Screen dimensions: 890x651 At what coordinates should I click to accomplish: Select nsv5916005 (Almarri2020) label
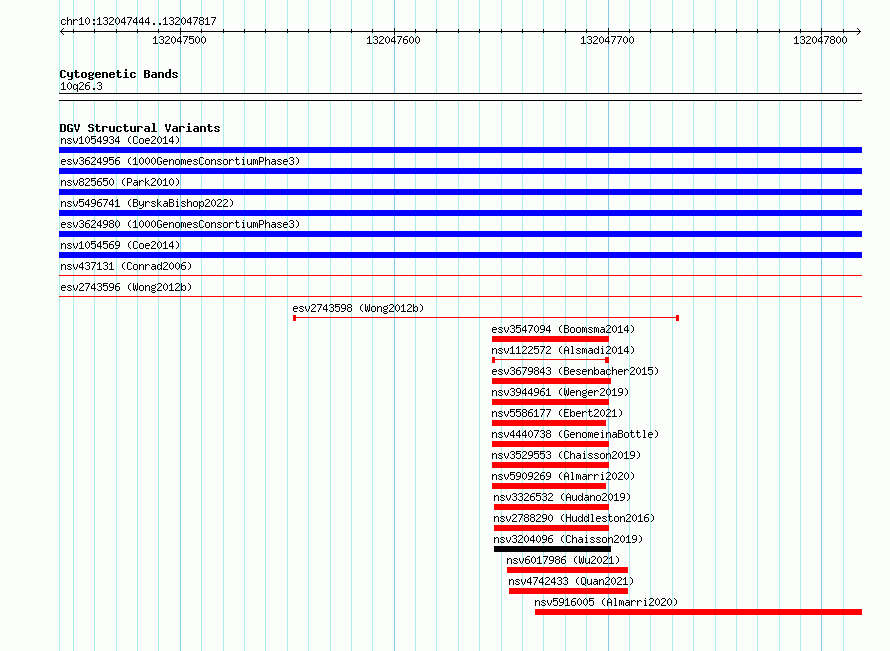[606, 602]
